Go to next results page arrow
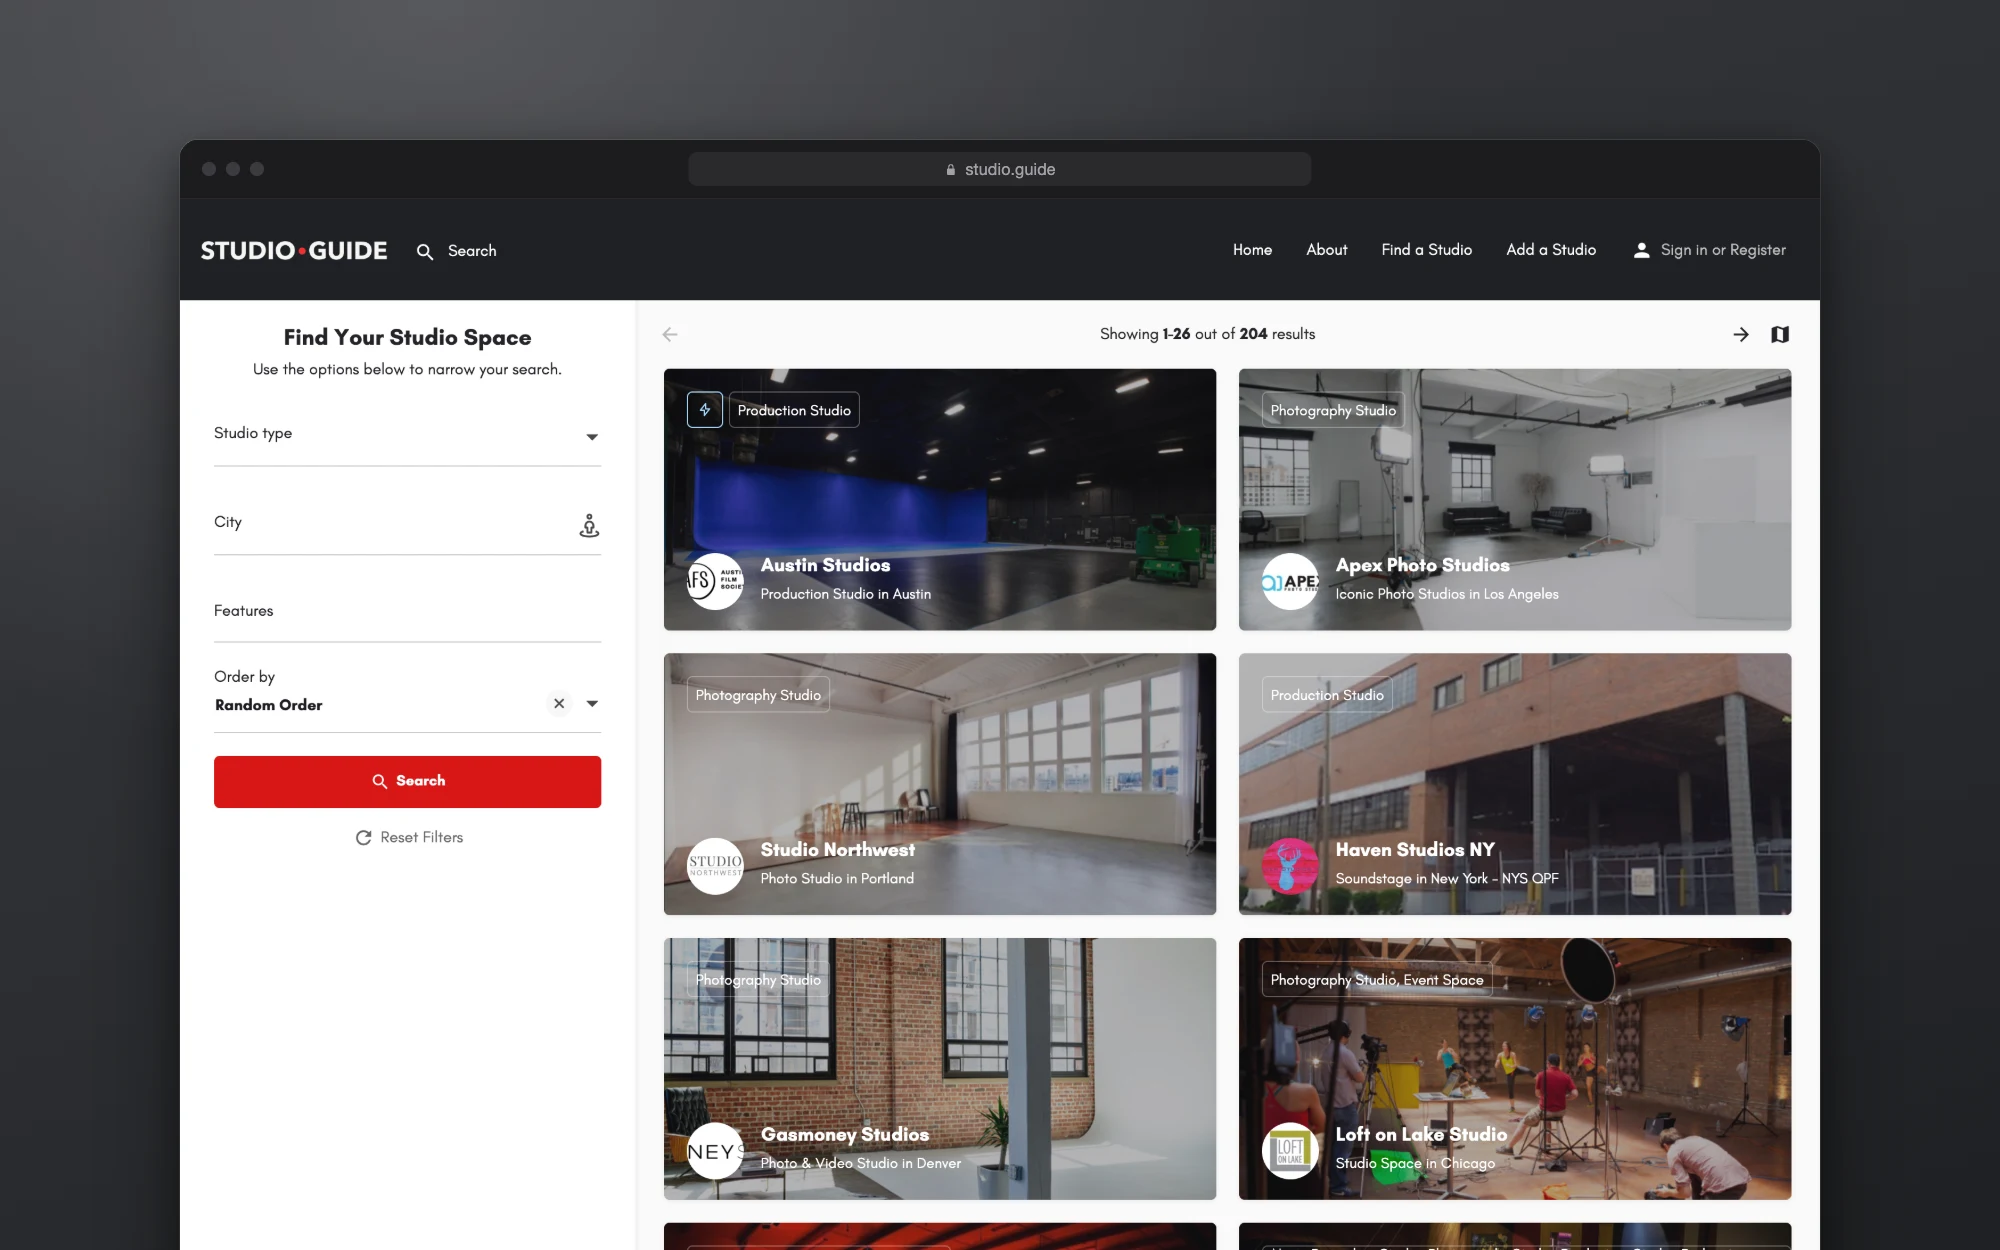Viewport: 2000px width, 1250px height. click(x=1741, y=334)
